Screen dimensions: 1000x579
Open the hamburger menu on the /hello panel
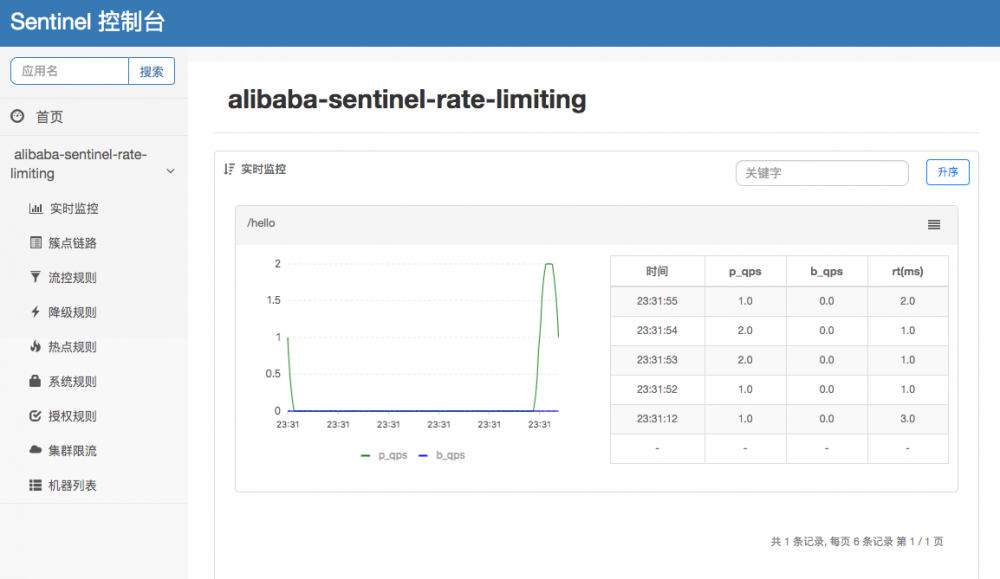934,224
